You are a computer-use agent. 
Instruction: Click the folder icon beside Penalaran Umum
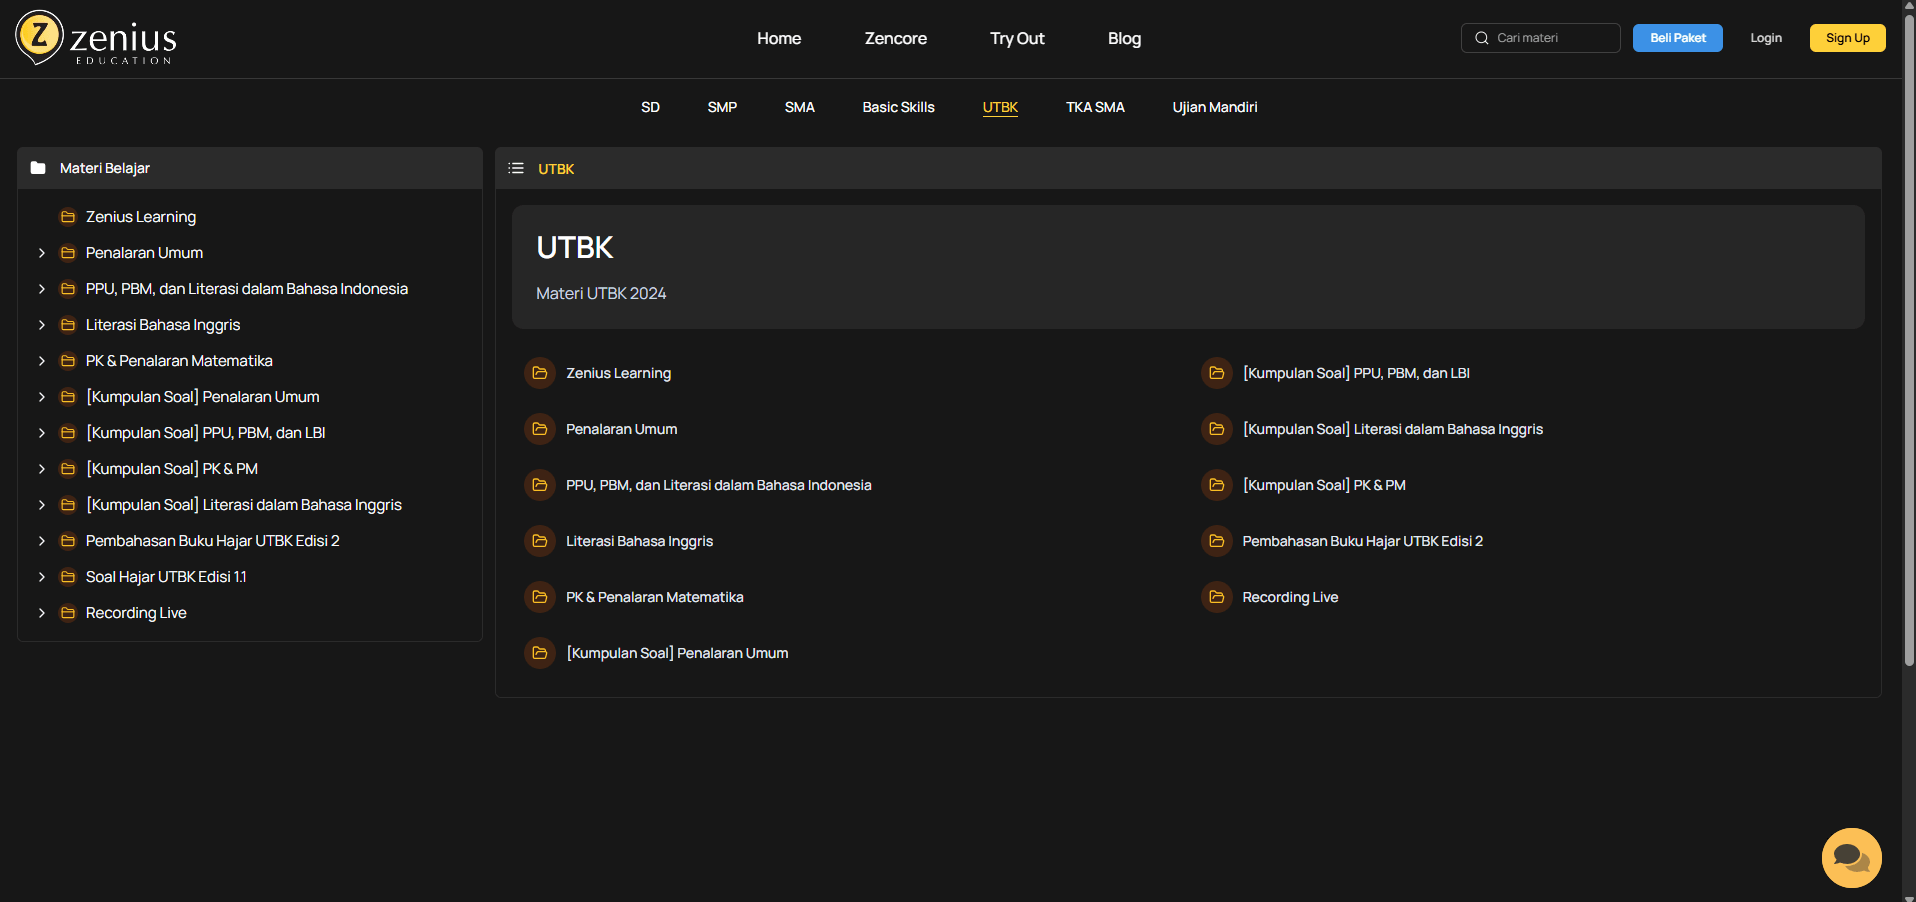68,253
